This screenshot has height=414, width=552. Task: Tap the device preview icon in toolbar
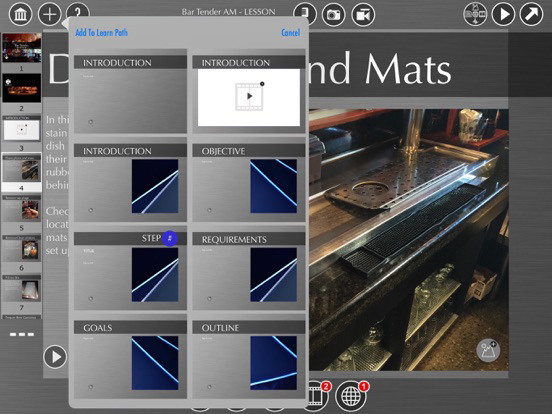(x=305, y=14)
